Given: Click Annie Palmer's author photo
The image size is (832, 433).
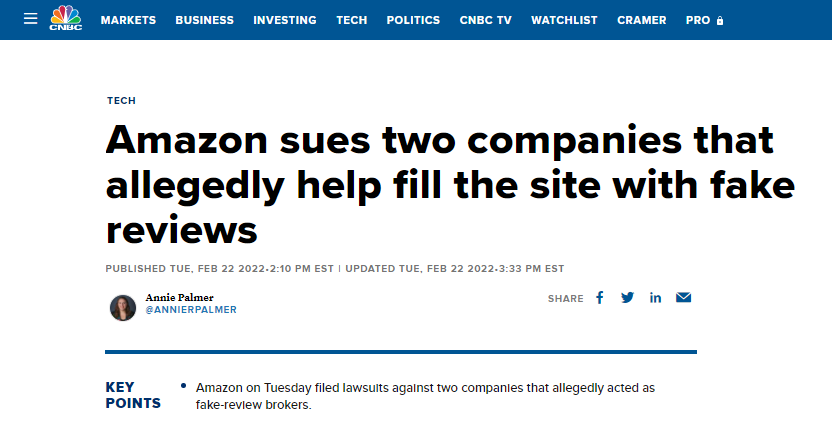Looking at the screenshot, I should pos(123,307).
